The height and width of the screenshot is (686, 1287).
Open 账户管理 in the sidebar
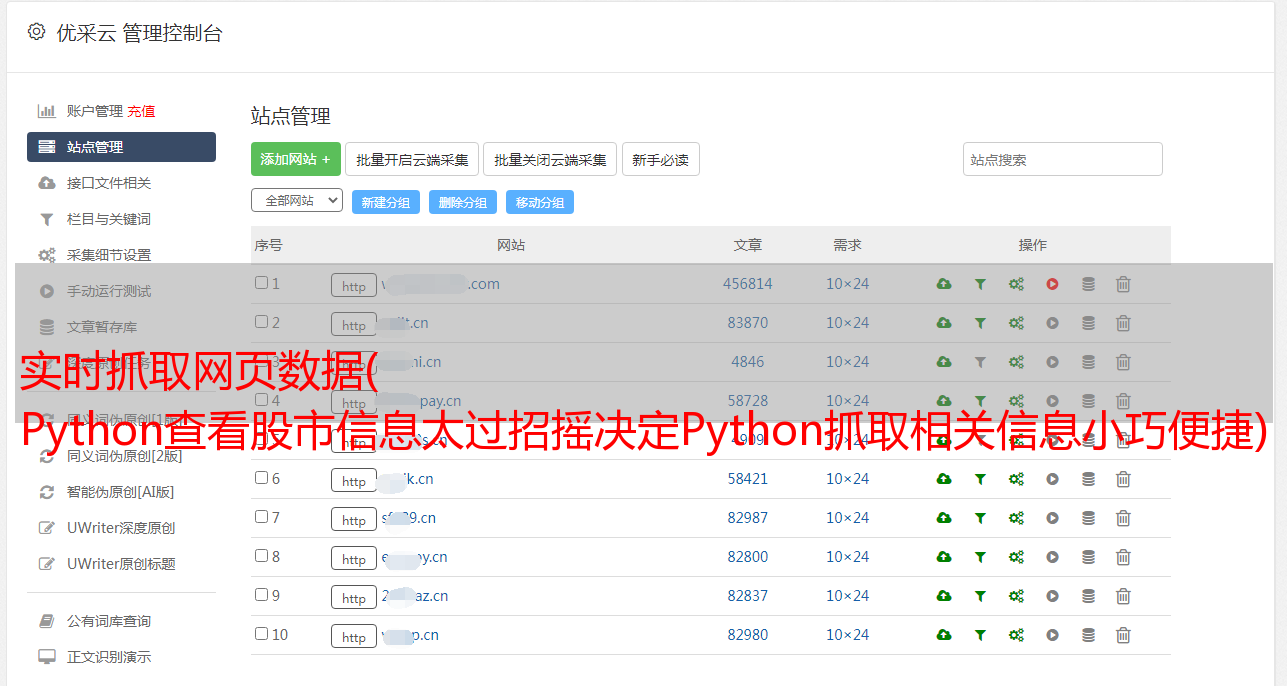95,111
